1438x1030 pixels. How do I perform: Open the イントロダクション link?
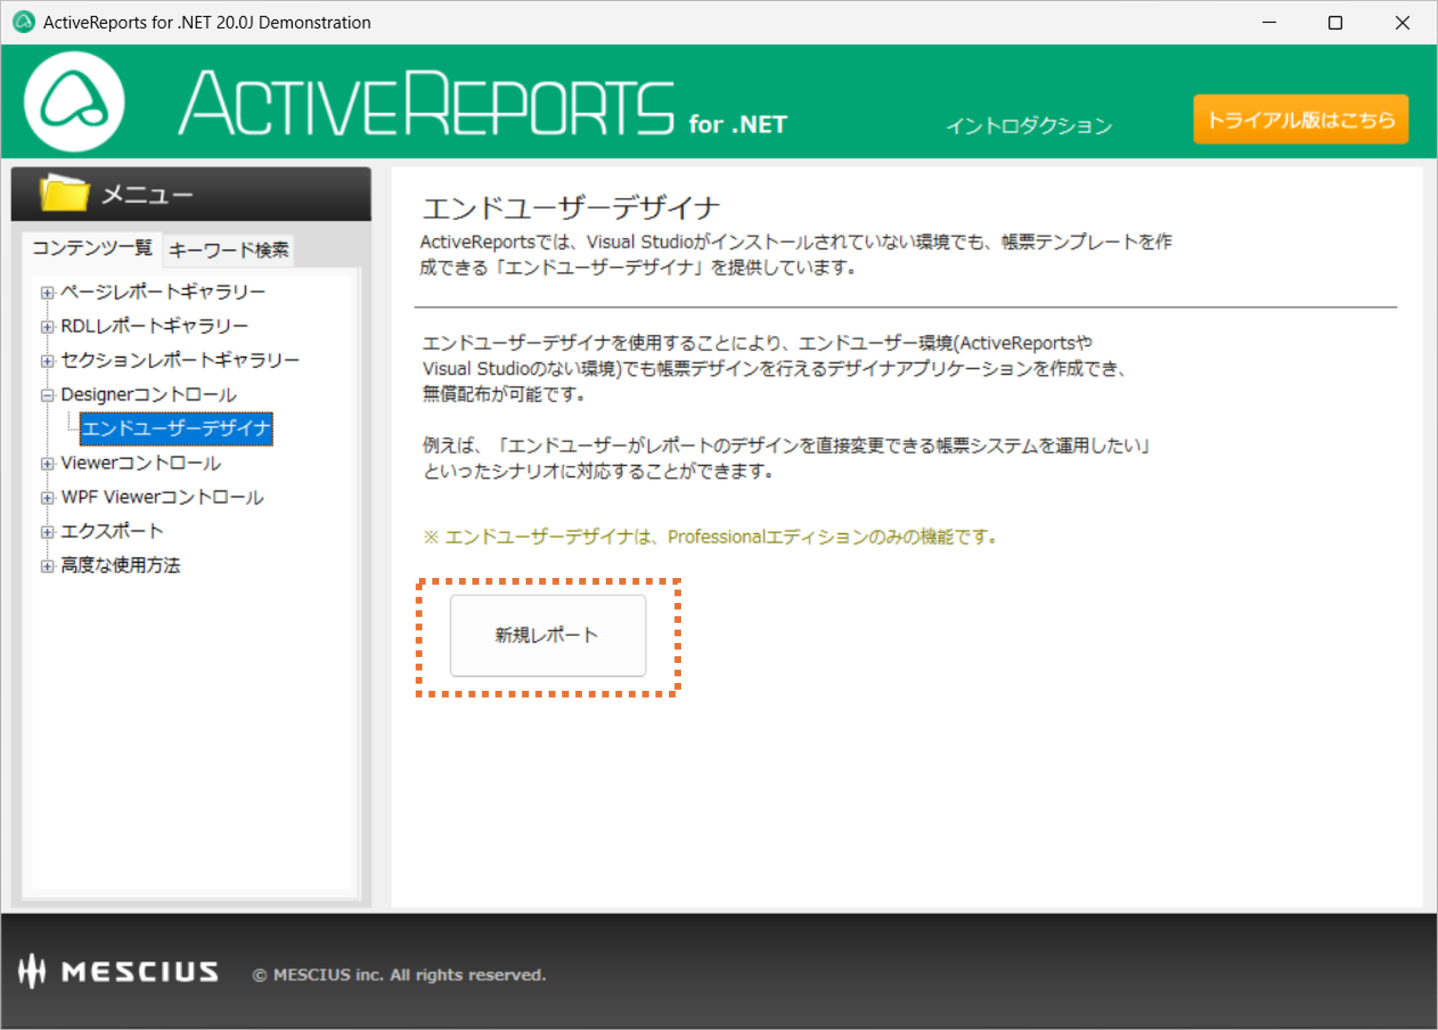click(x=1028, y=126)
